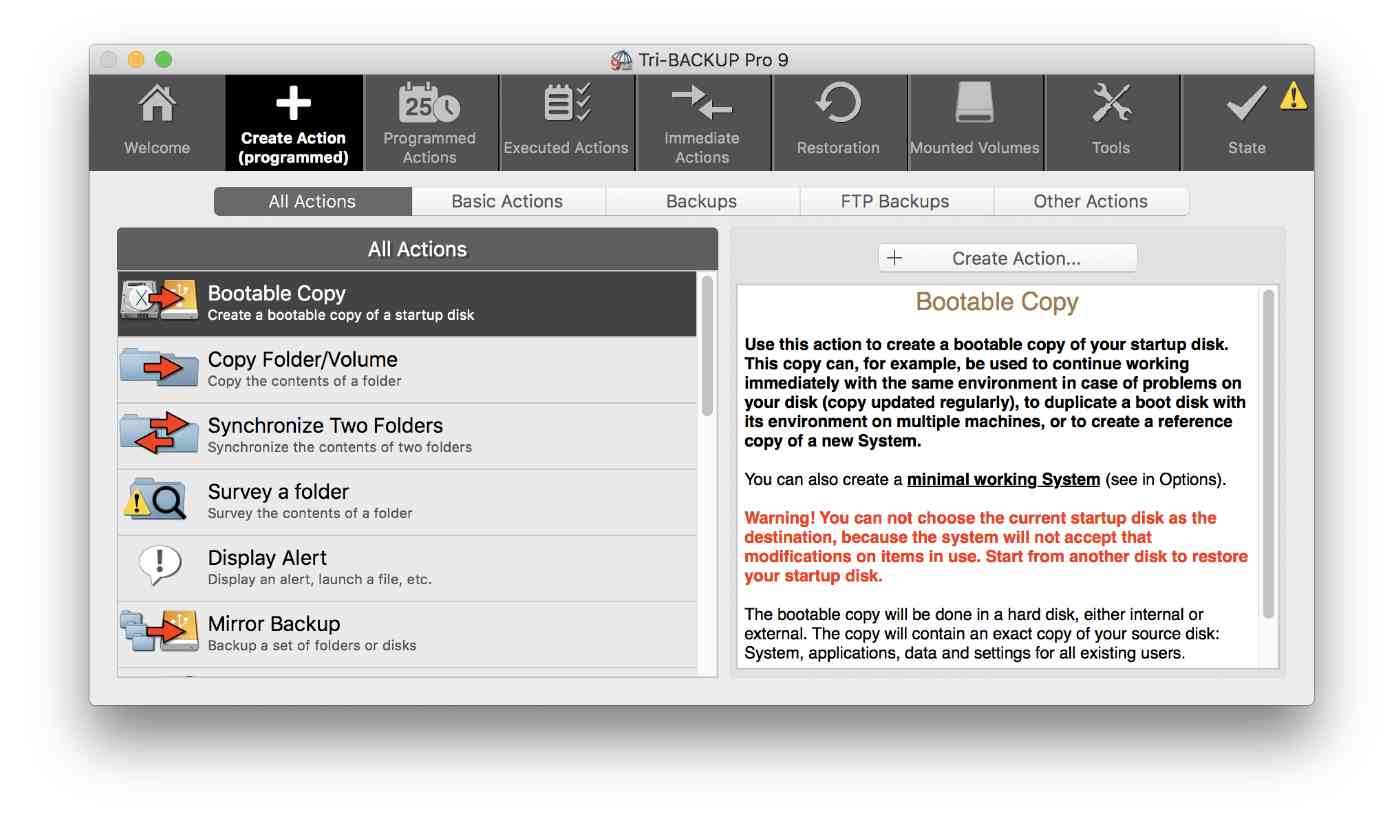Click the Tri-BACKUP title bar app icon

click(621, 60)
